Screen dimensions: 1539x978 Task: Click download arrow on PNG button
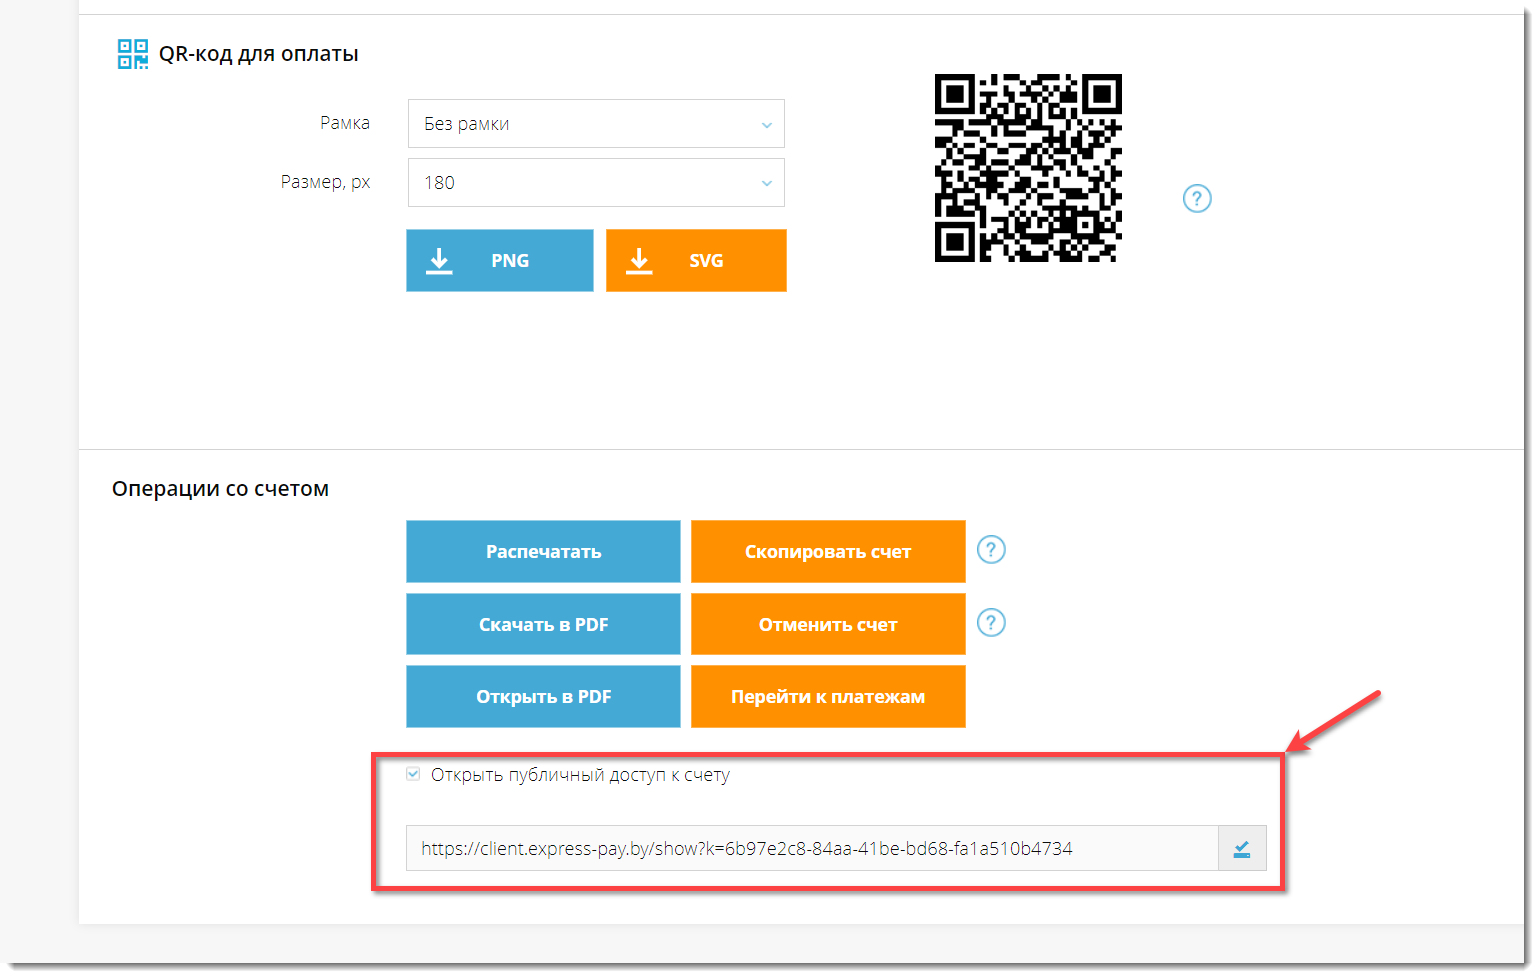439,261
